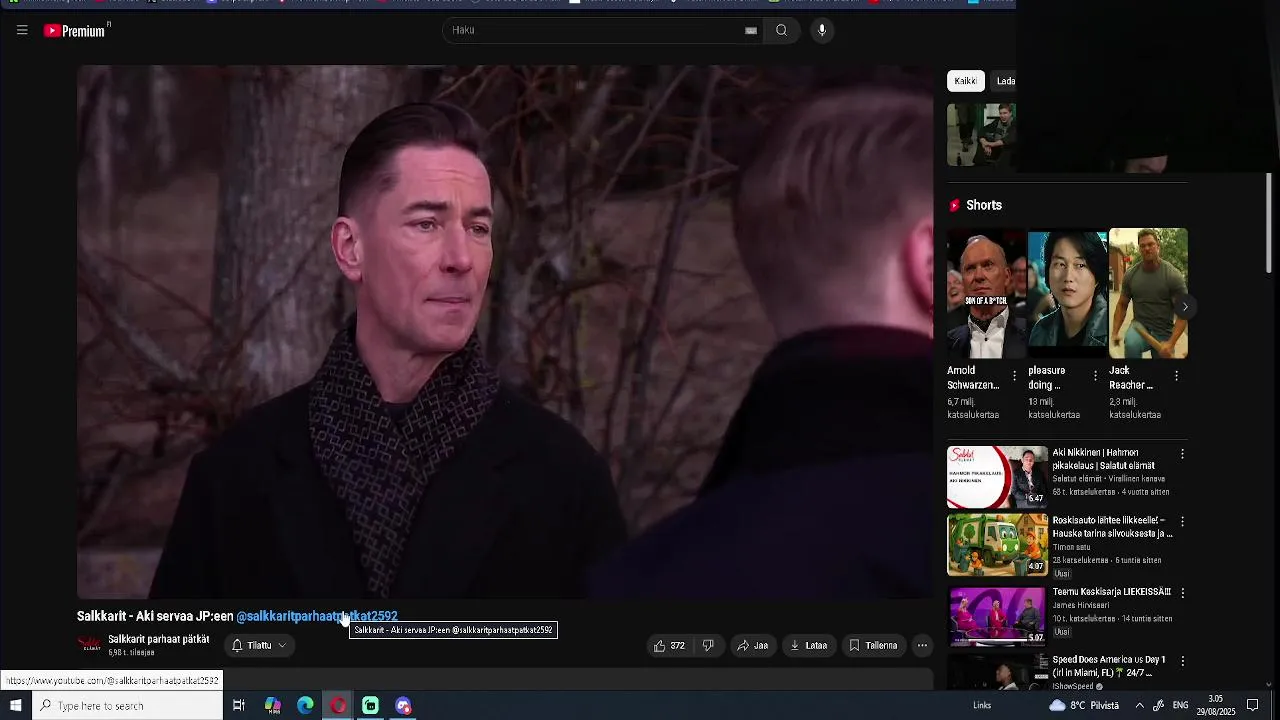
Task: Open the taskbar clock and date
Action: (1216, 706)
